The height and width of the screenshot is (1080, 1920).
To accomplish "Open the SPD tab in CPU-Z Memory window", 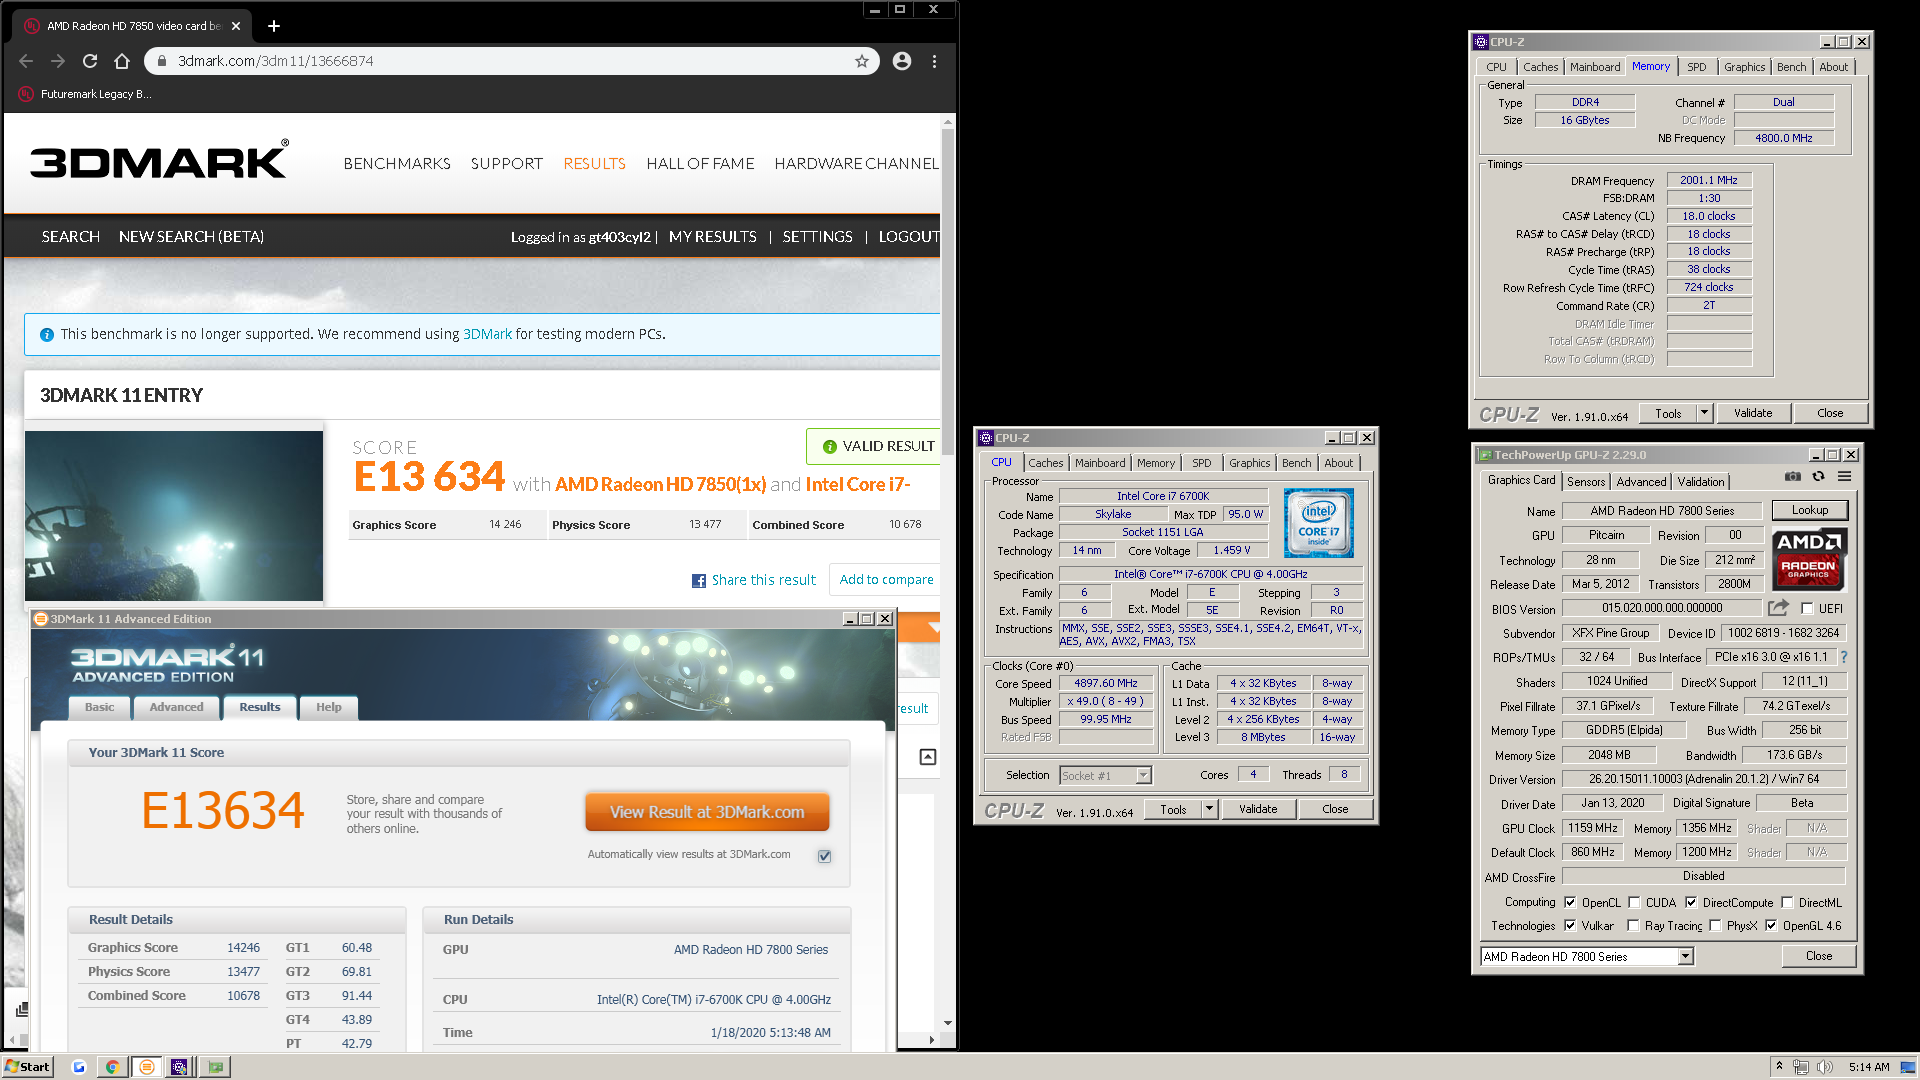I will pyautogui.click(x=1697, y=67).
